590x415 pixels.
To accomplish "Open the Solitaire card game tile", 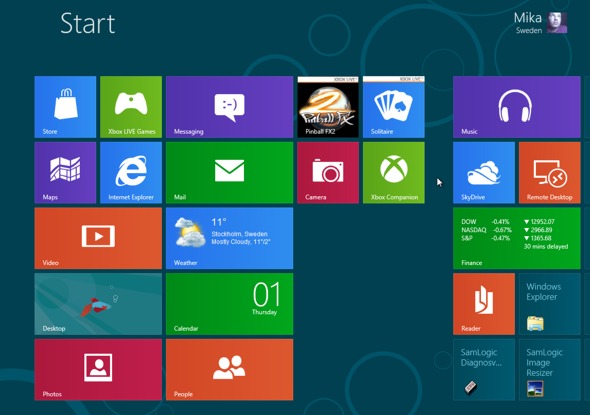I will (394, 107).
